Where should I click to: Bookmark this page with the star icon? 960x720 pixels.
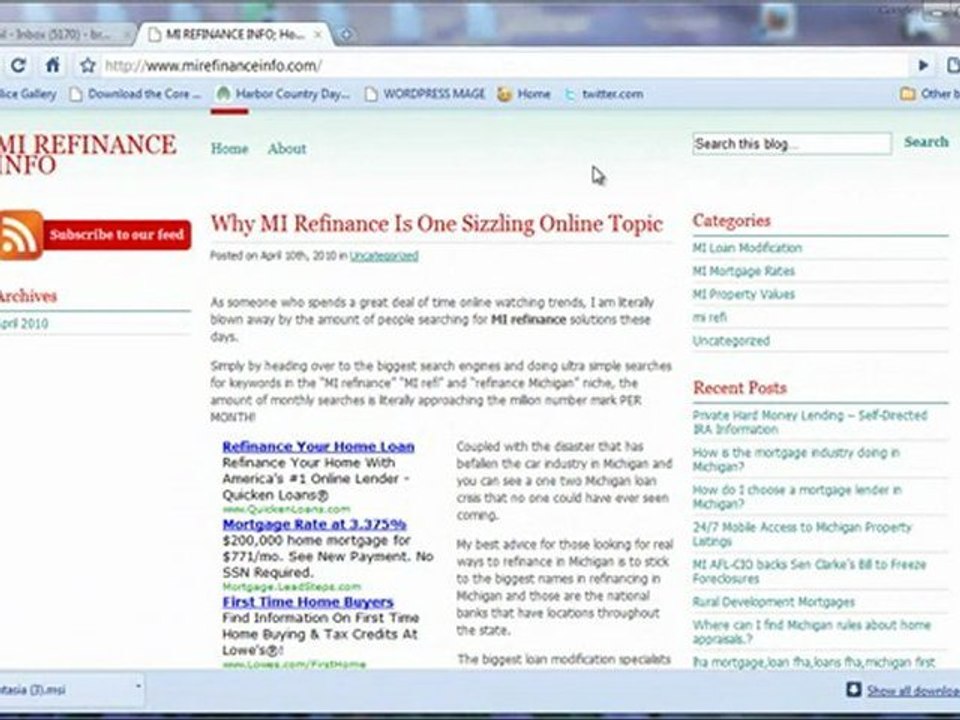(88, 66)
